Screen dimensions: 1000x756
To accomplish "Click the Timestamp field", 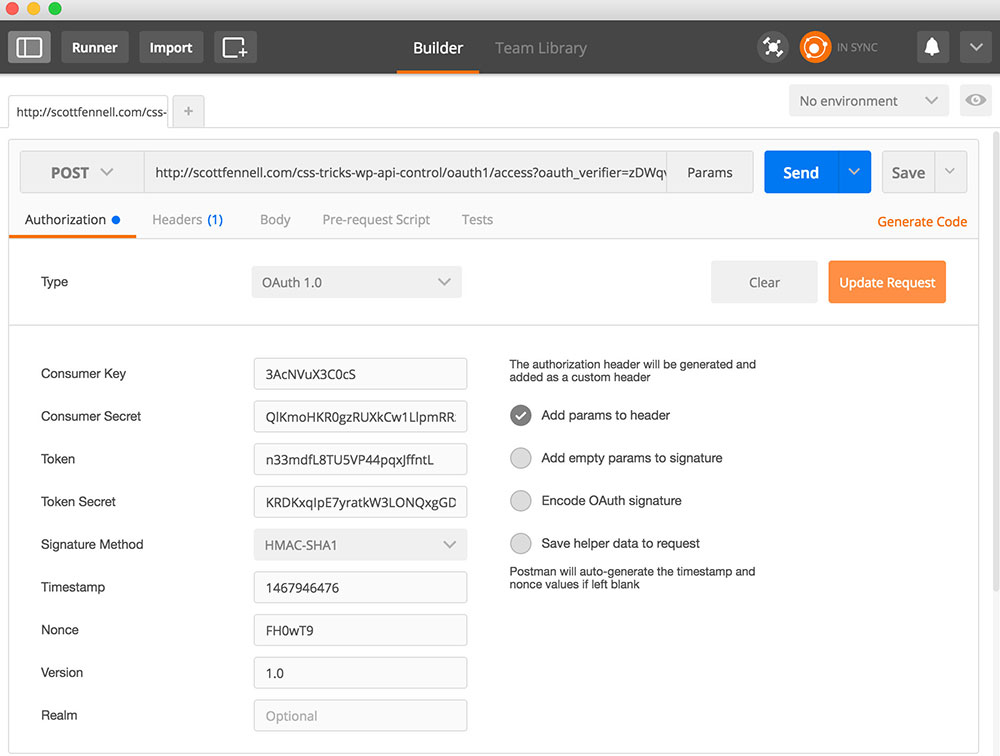I will coord(360,588).
